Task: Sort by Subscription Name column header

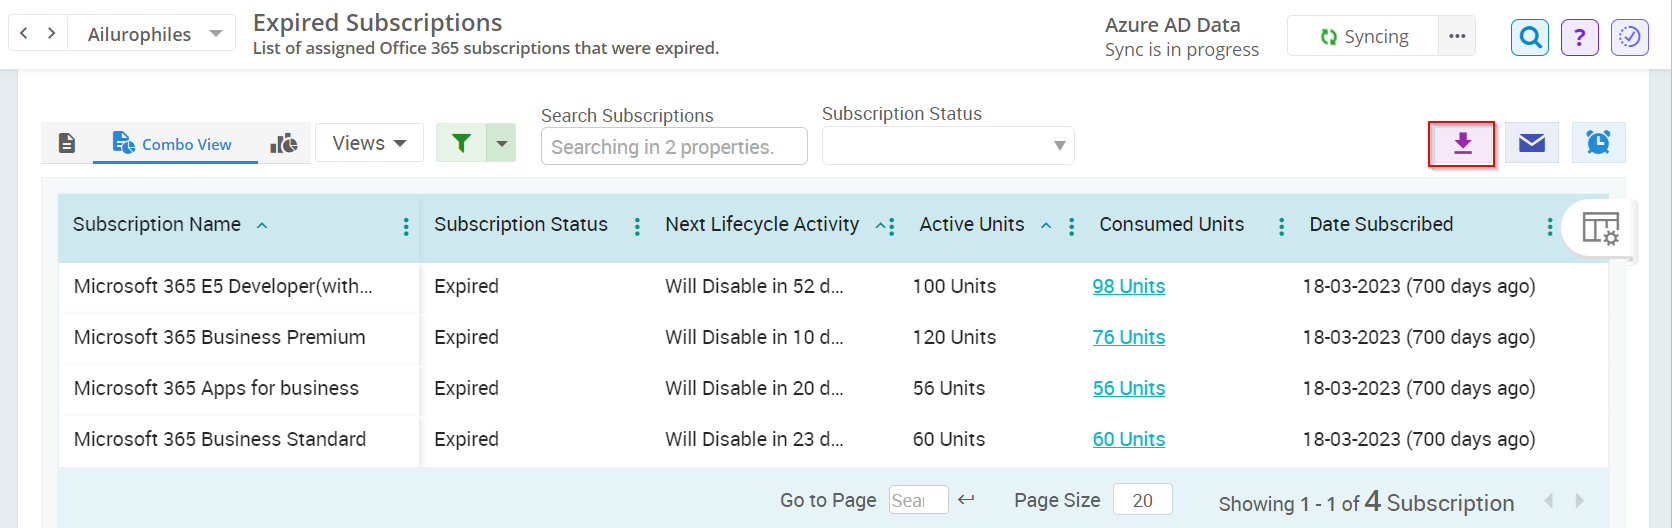Action: (x=157, y=224)
